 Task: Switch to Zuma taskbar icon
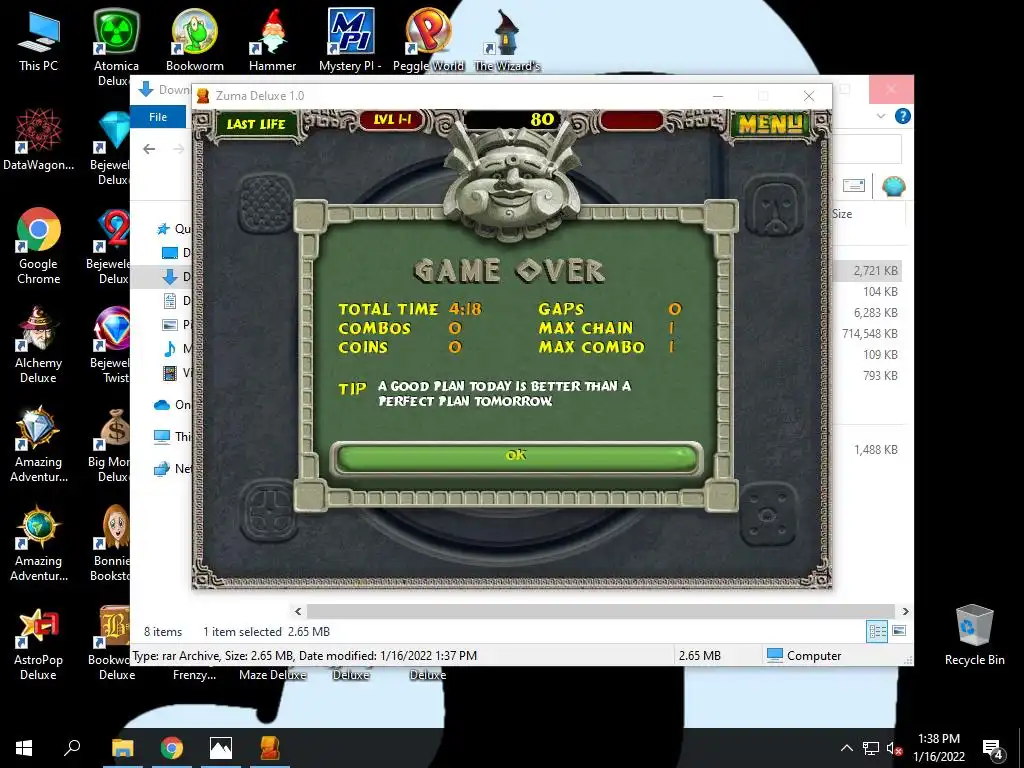click(x=270, y=748)
